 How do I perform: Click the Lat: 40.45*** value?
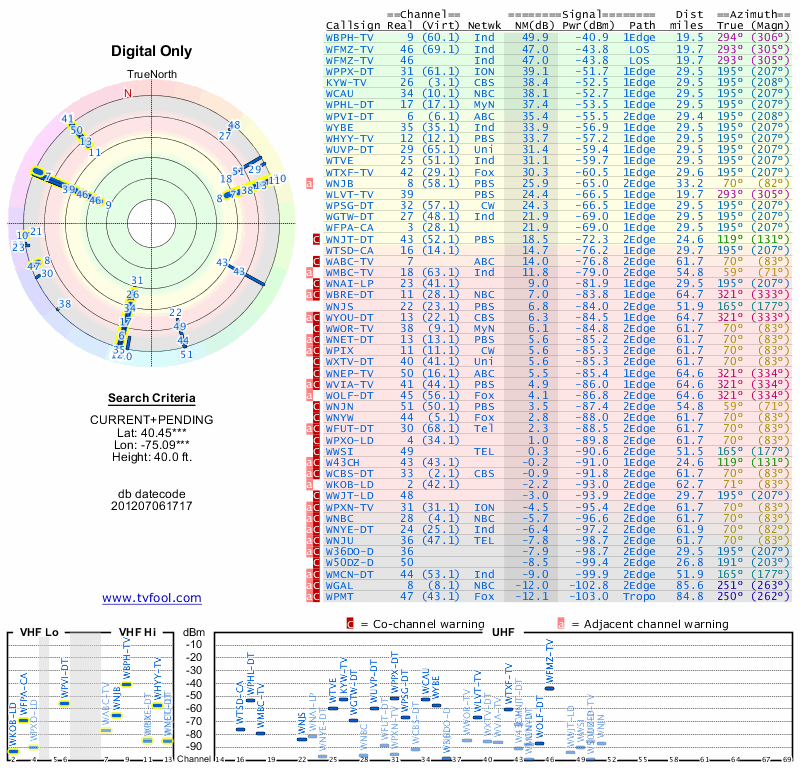(x=152, y=433)
